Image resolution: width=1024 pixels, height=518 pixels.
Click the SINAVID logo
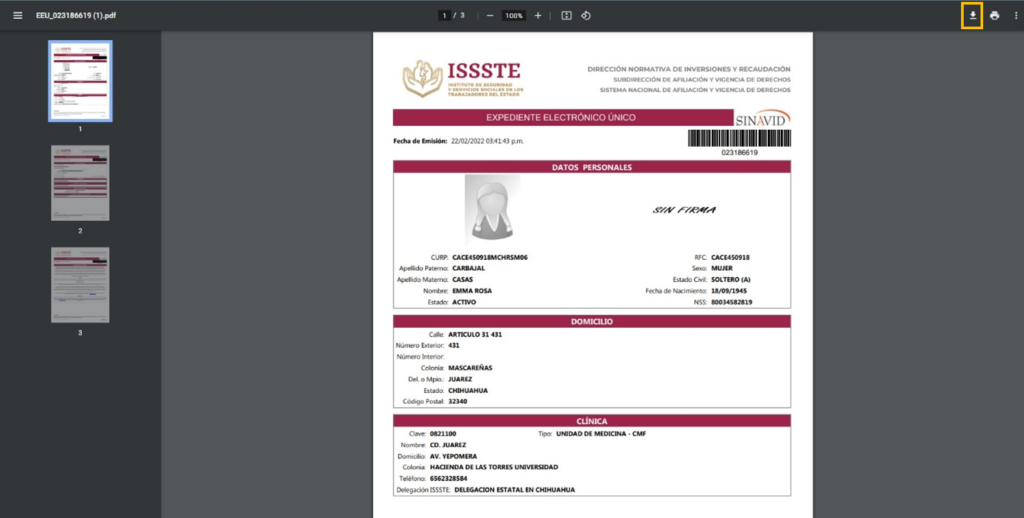coord(762,118)
